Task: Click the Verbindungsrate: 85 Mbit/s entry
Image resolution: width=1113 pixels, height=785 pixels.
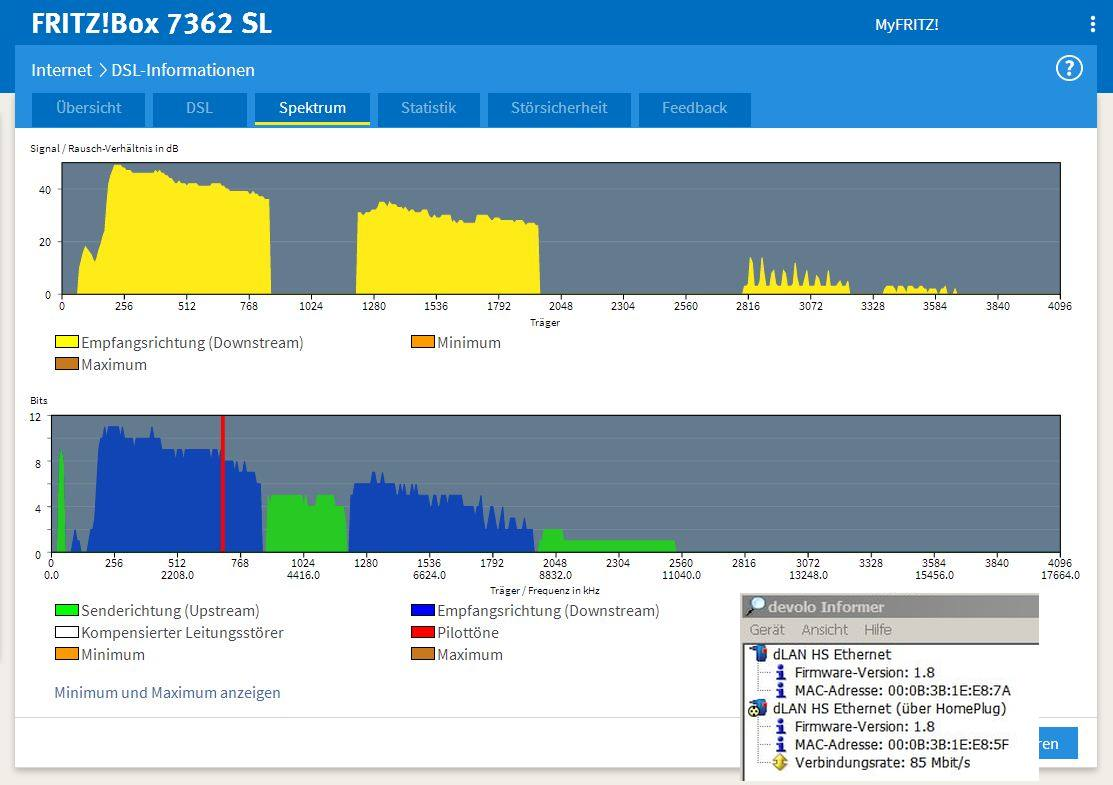Action: (882, 763)
